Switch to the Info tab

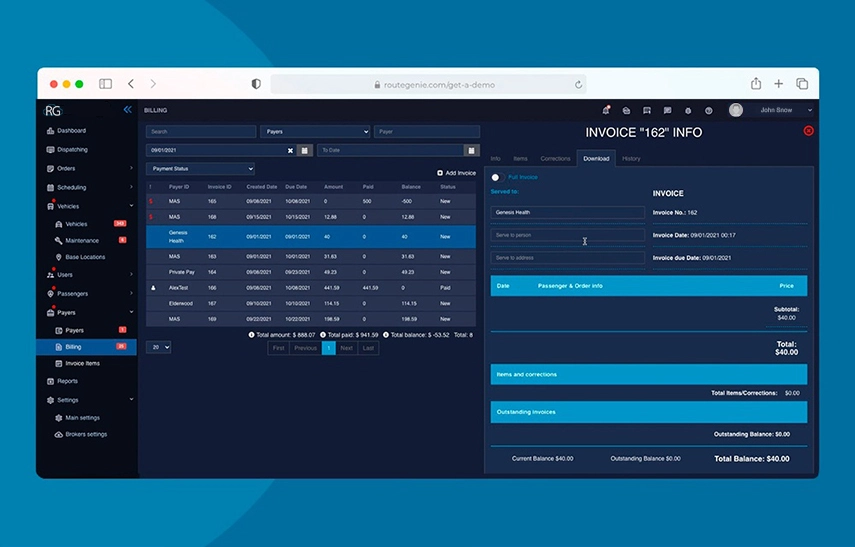(x=495, y=159)
